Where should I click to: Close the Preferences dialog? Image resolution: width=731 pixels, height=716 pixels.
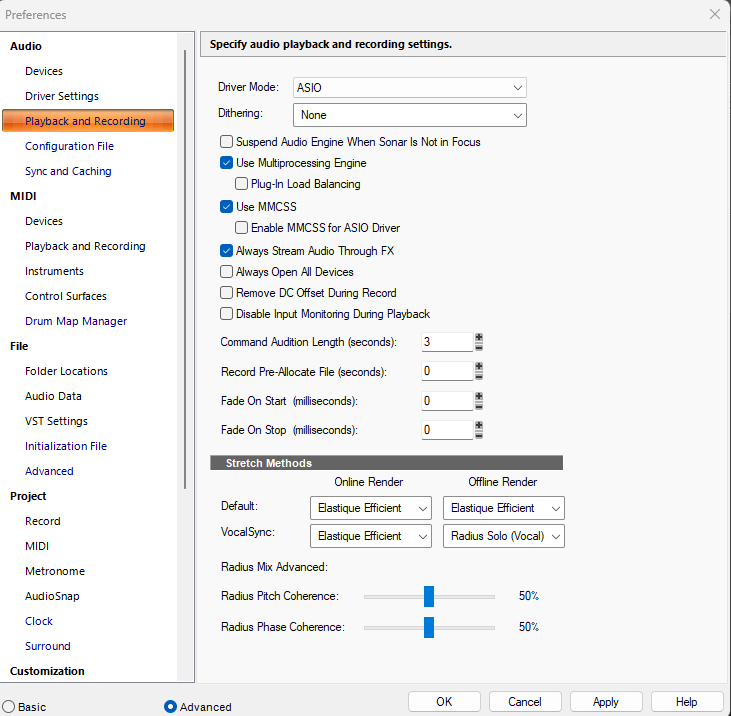click(x=715, y=14)
